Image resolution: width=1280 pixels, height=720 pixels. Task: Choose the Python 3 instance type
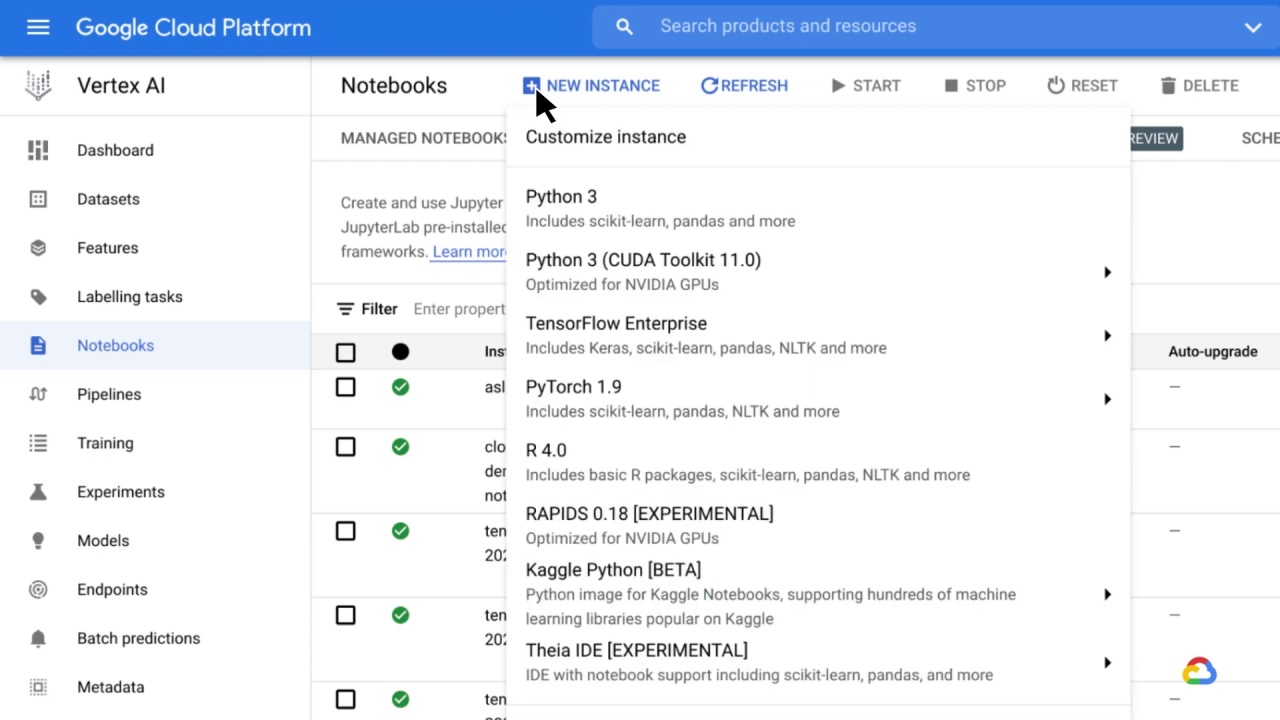[x=818, y=208]
